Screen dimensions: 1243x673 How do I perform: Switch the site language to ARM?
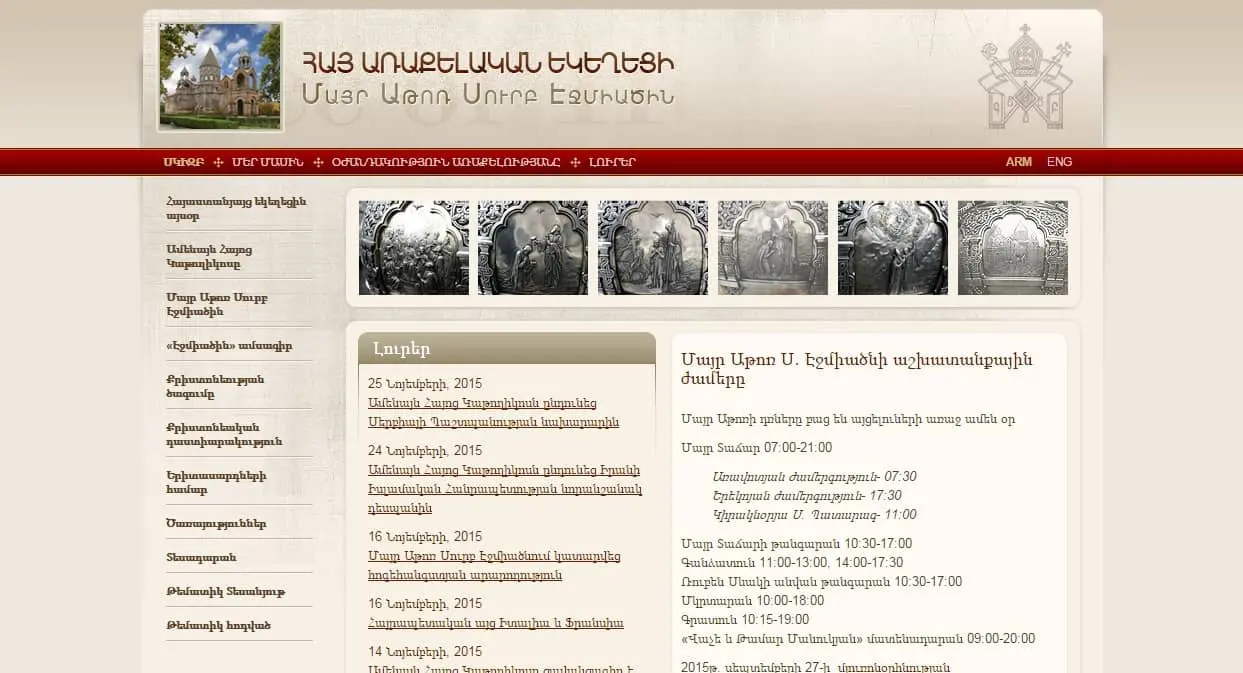pyautogui.click(x=1019, y=162)
